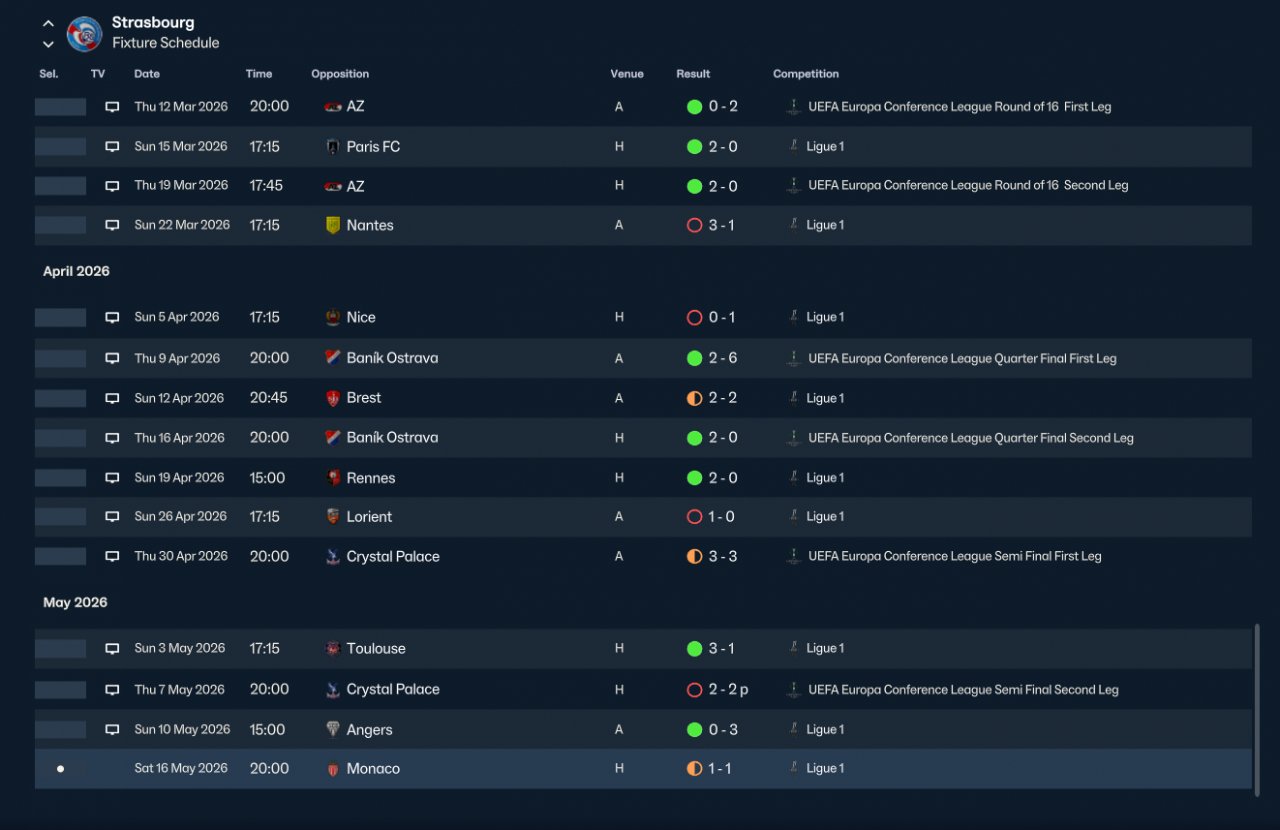The image size is (1280, 830).
Task: Click the TV icon for Nantes match
Action: tap(112, 226)
